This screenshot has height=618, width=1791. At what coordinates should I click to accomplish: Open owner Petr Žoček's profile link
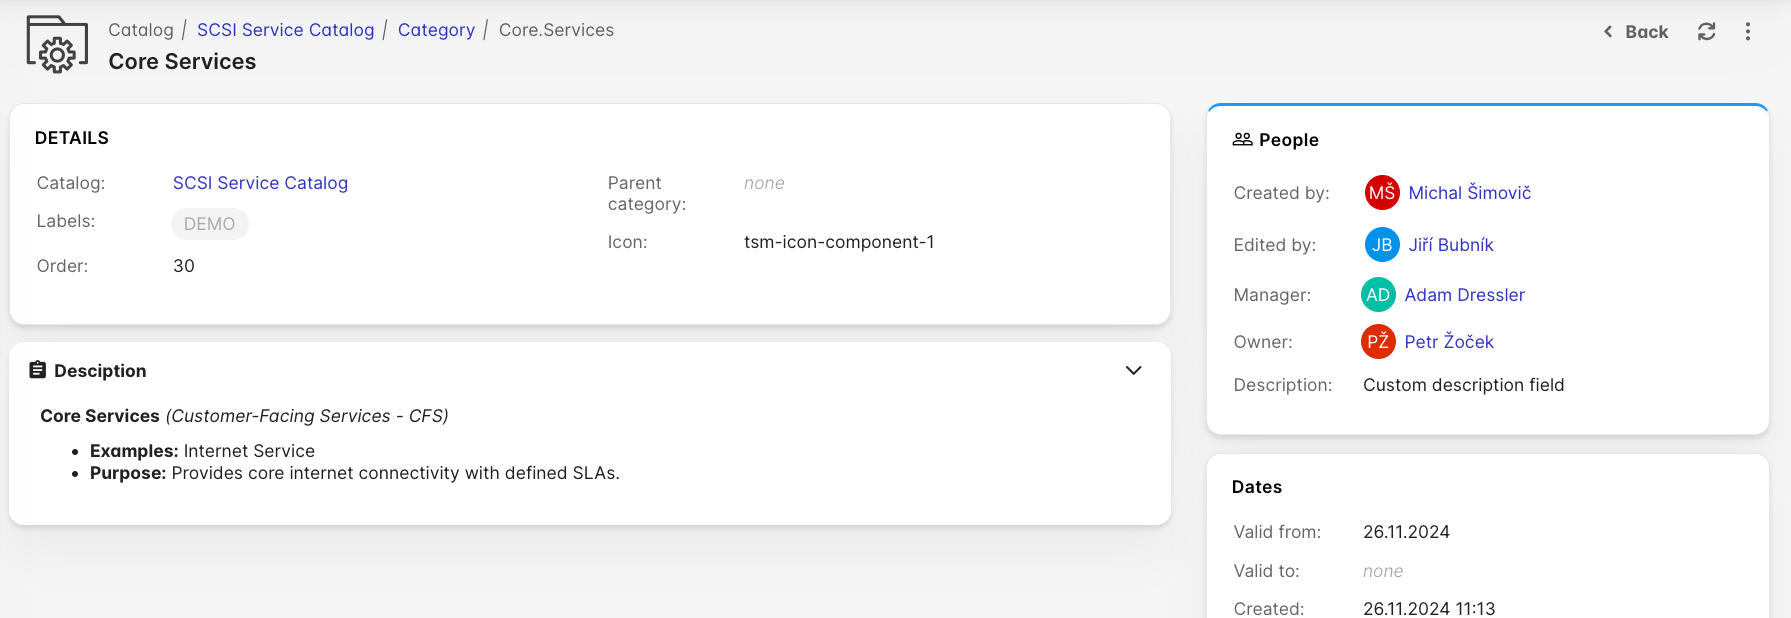1449,342
